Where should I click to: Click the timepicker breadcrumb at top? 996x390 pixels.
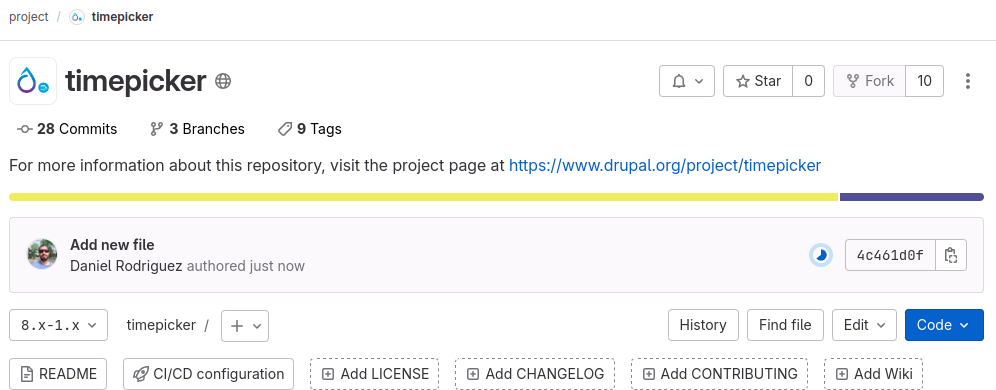coord(122,17)
